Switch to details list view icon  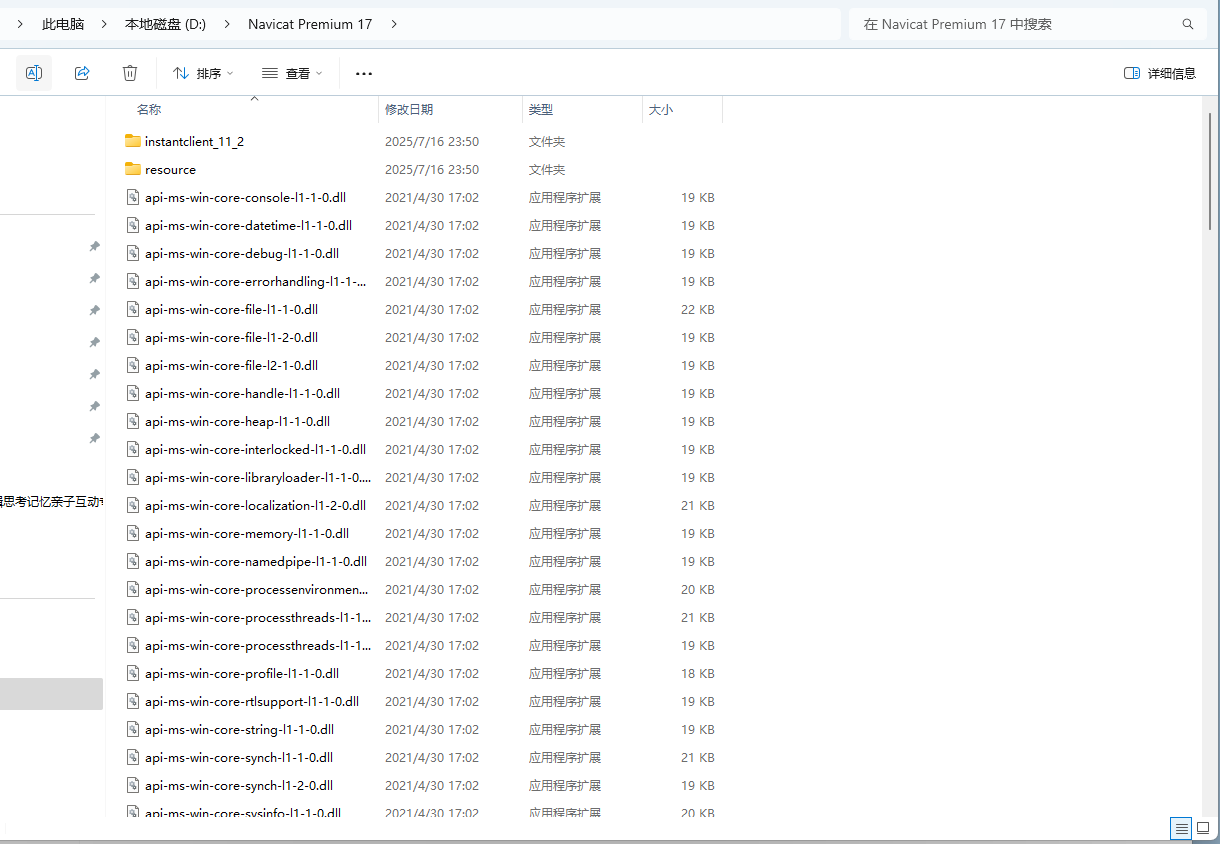(x=1181, y=828)
